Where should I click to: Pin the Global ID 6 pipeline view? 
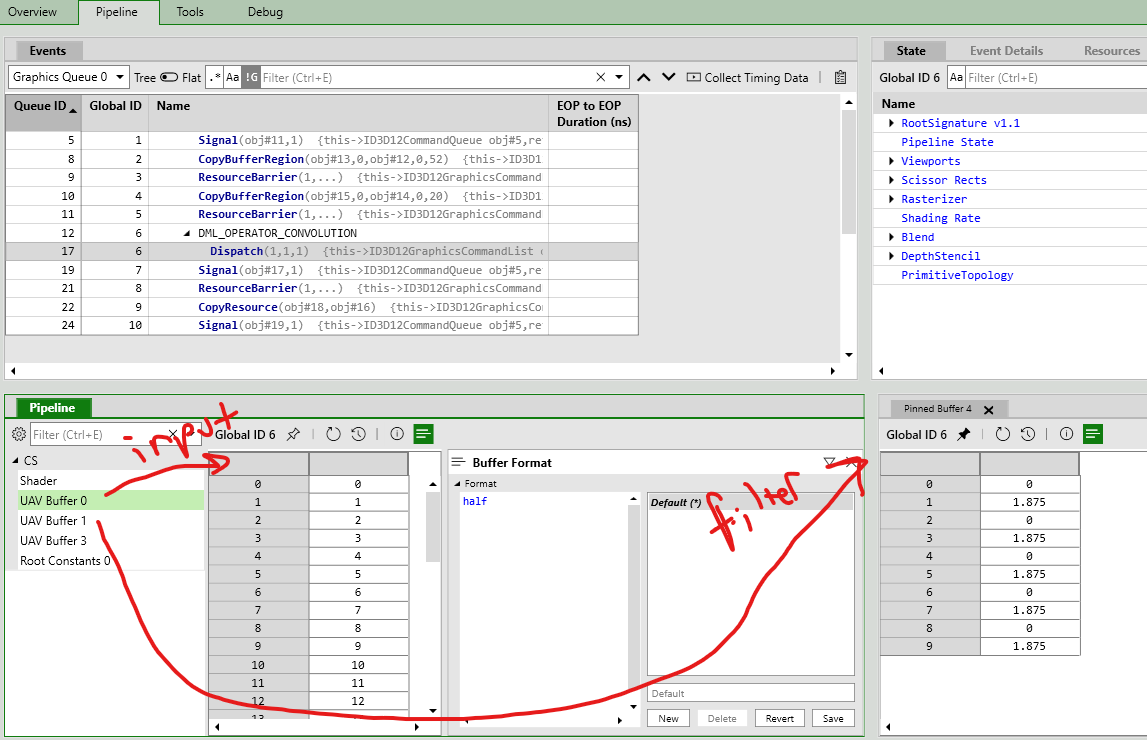coord(294,434)
